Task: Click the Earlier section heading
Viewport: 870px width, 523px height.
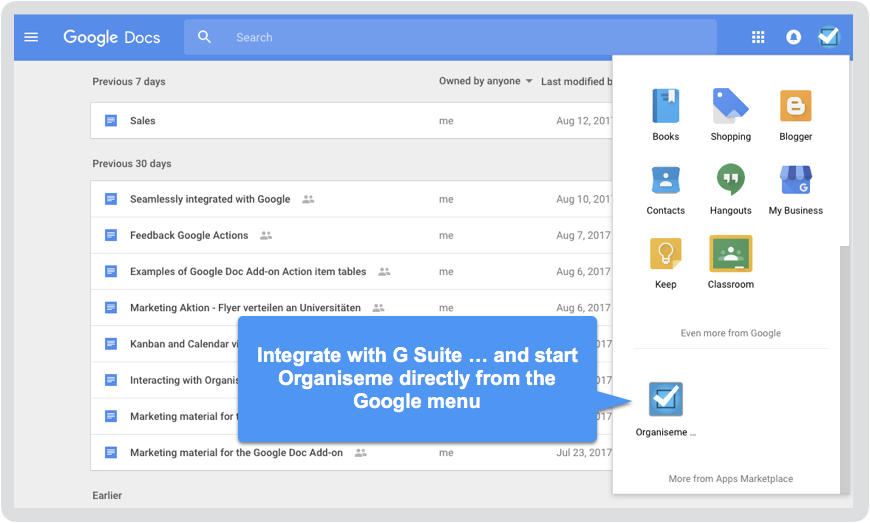Action: pos(107,495)
